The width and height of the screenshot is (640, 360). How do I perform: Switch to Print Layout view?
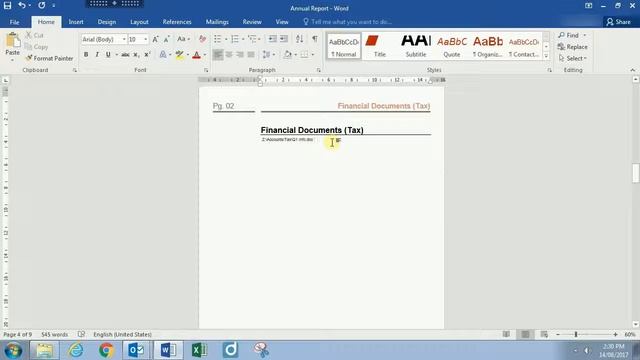525,334
